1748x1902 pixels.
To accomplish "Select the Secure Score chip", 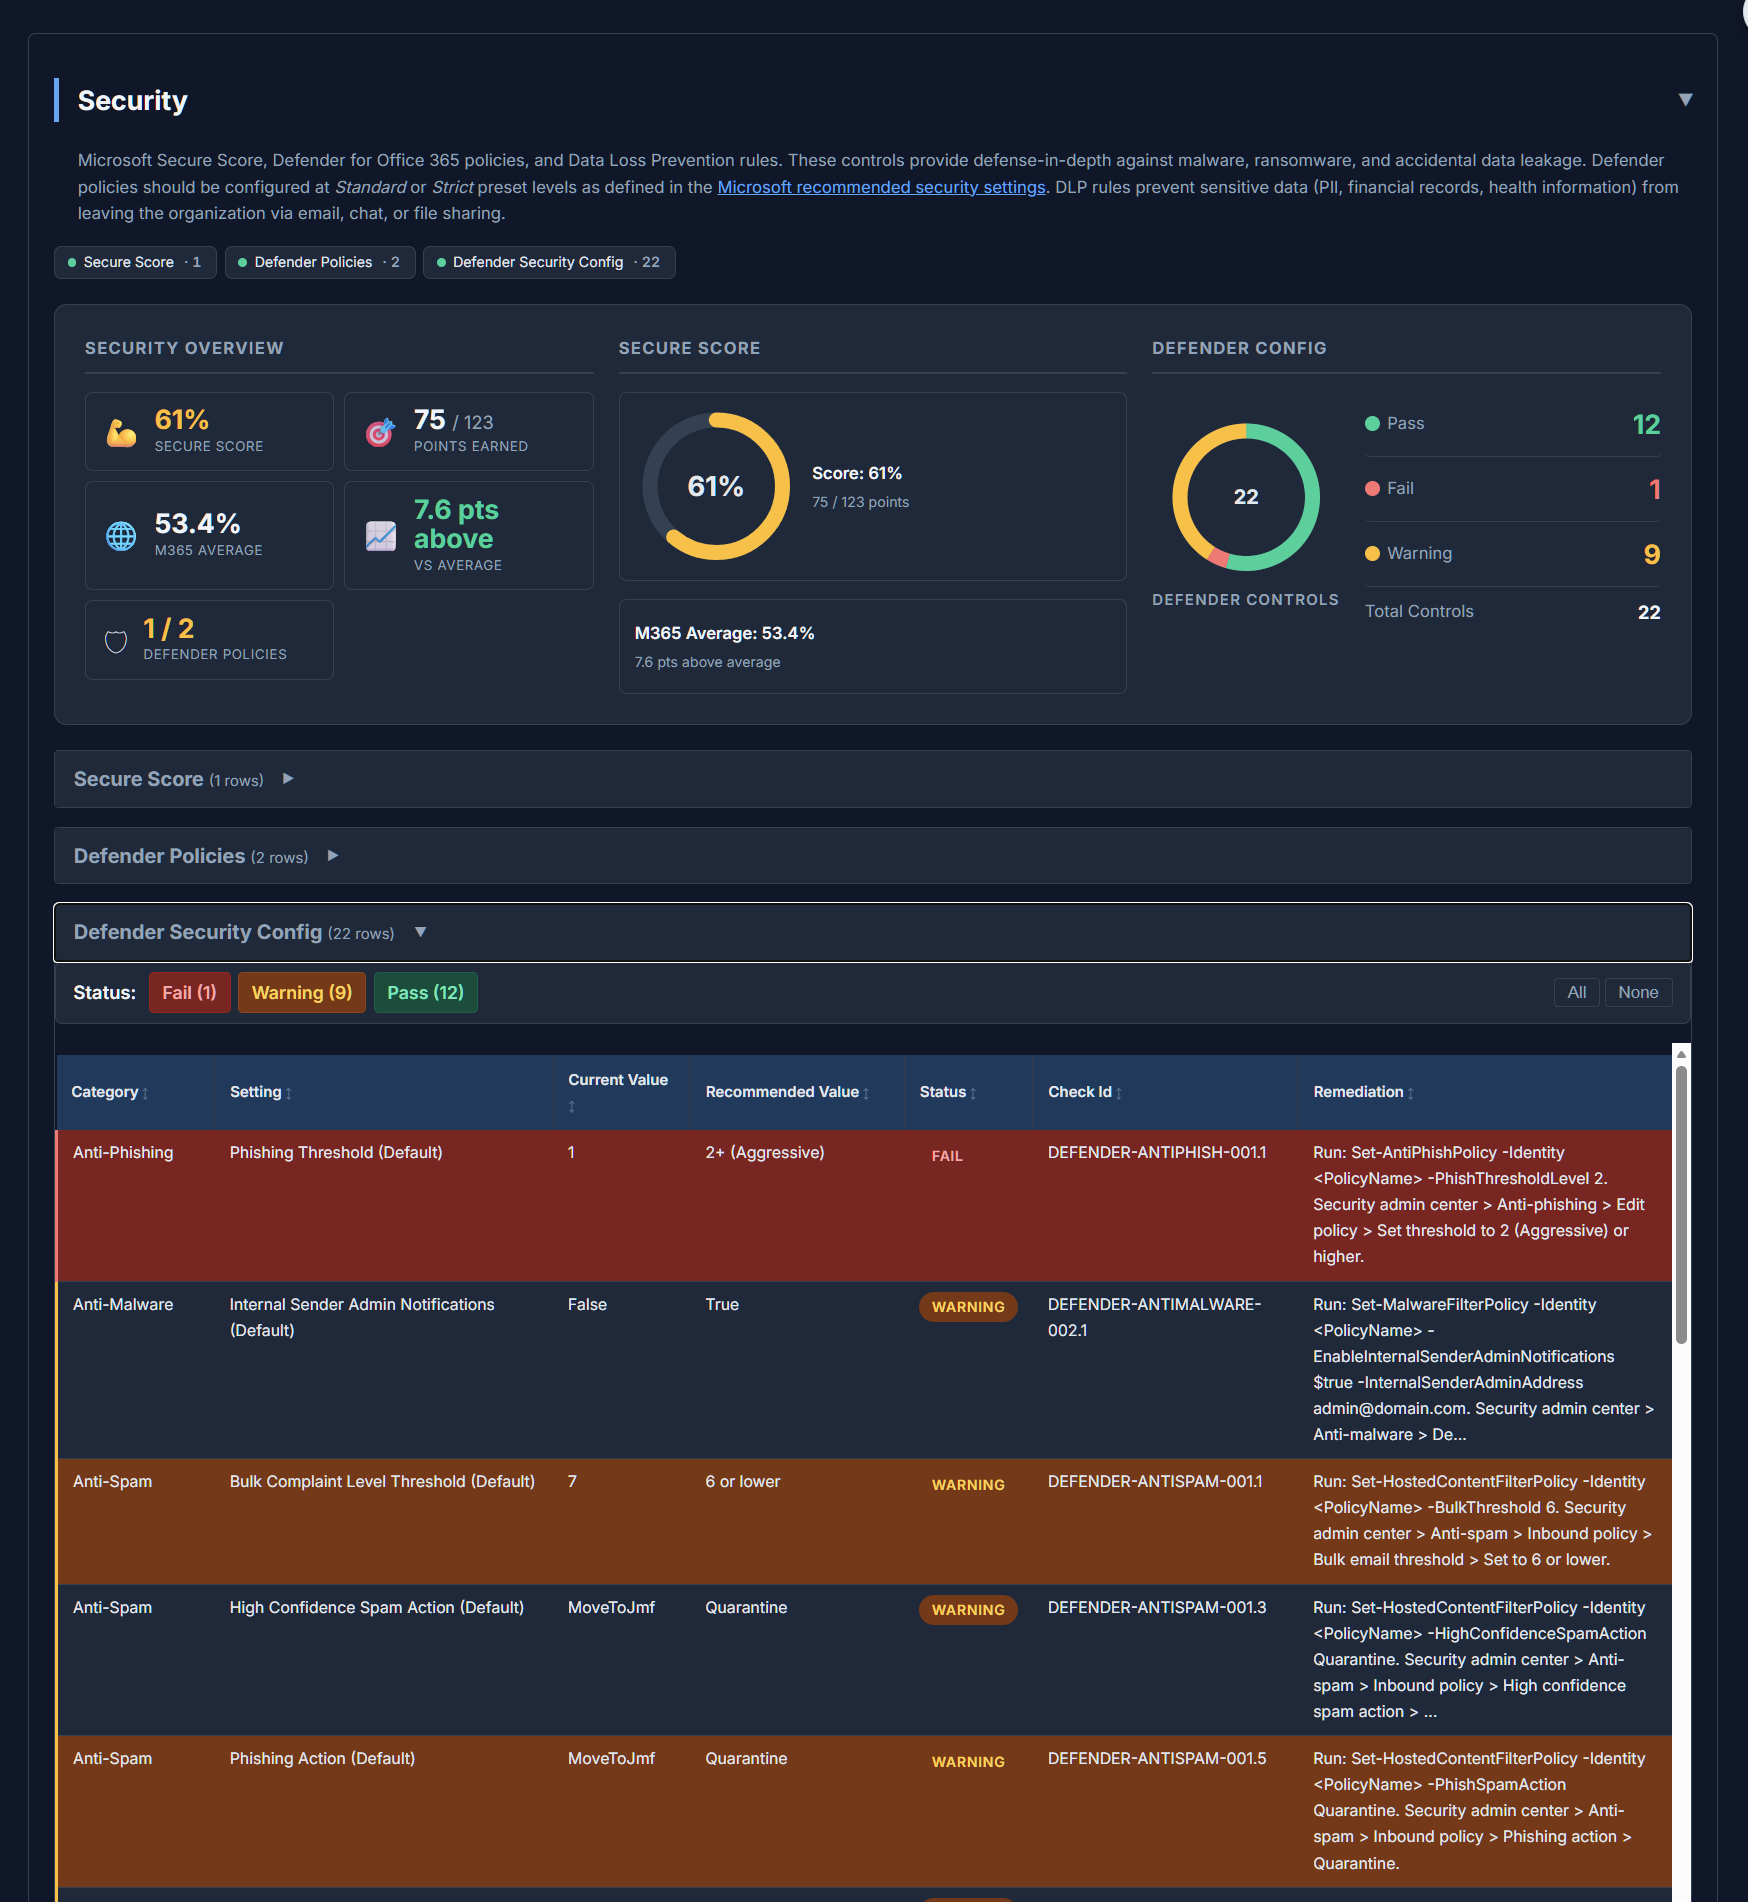I will tap(135, 262).
